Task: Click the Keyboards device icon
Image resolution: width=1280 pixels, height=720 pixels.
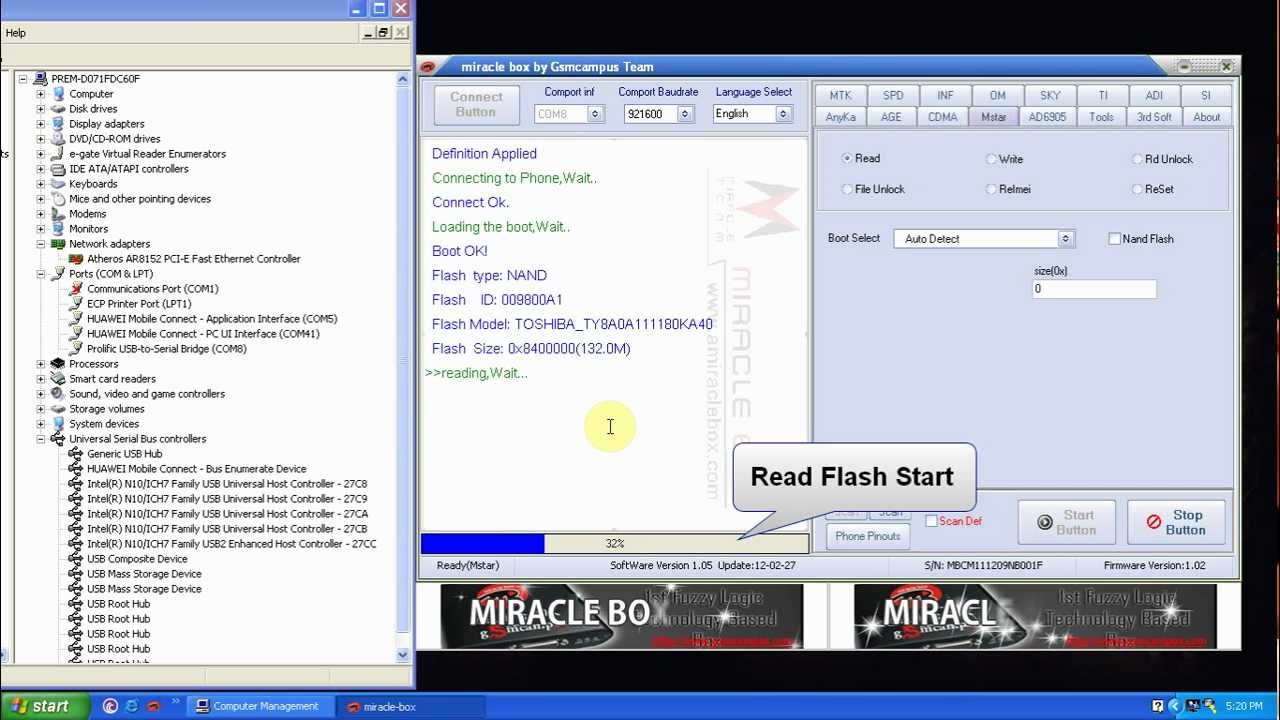Action: (58, 184)
